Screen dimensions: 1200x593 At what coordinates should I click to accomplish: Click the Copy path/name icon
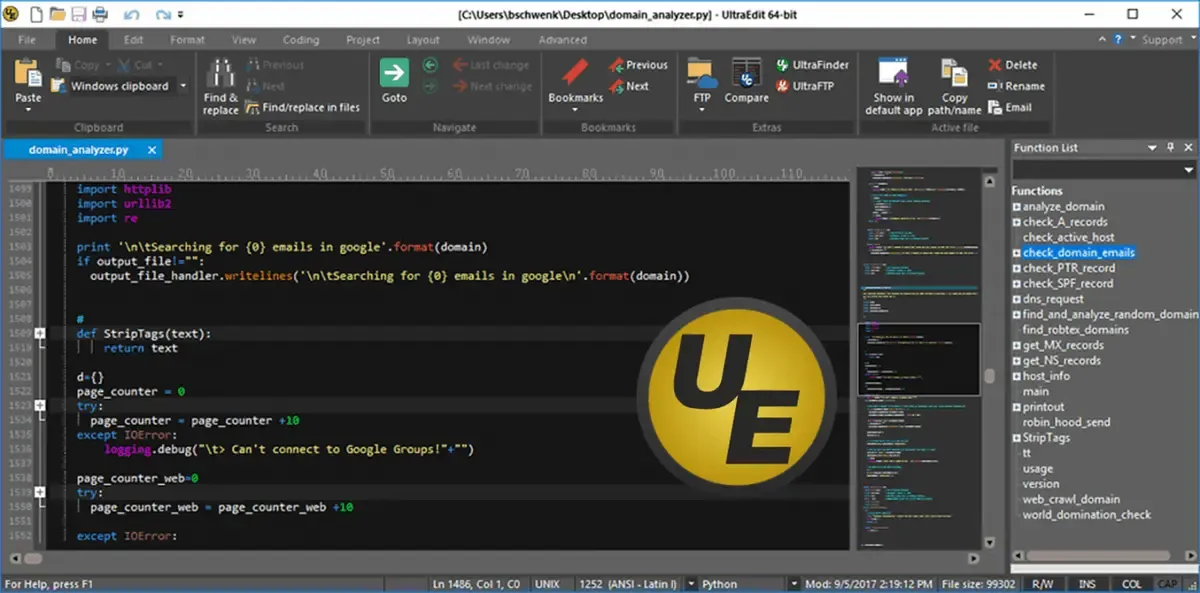[x=954, y=73]
